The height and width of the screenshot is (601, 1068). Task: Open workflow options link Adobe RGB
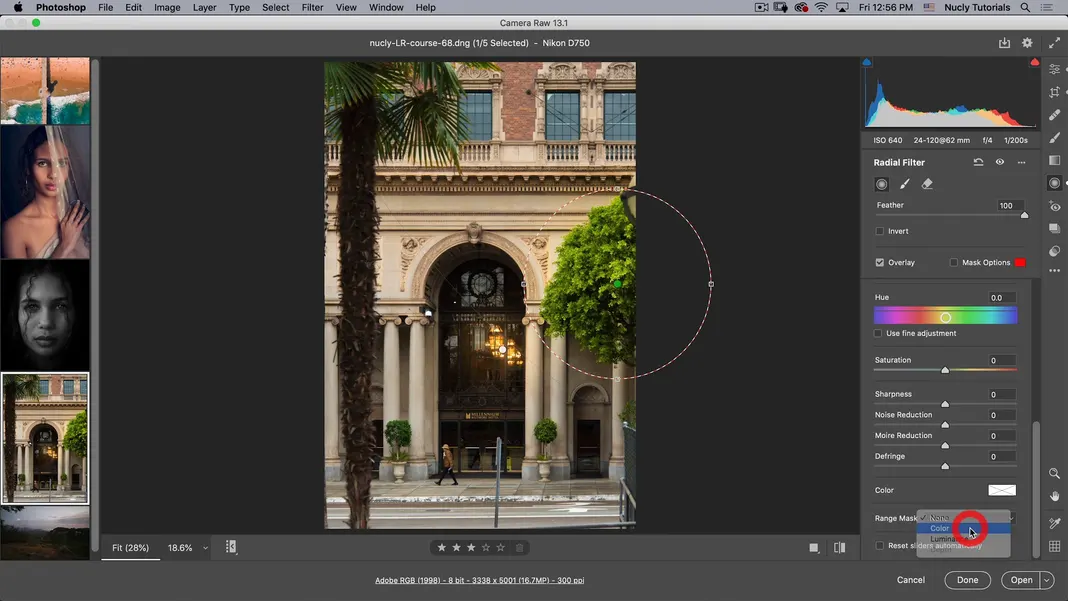(x=480, y=581)
